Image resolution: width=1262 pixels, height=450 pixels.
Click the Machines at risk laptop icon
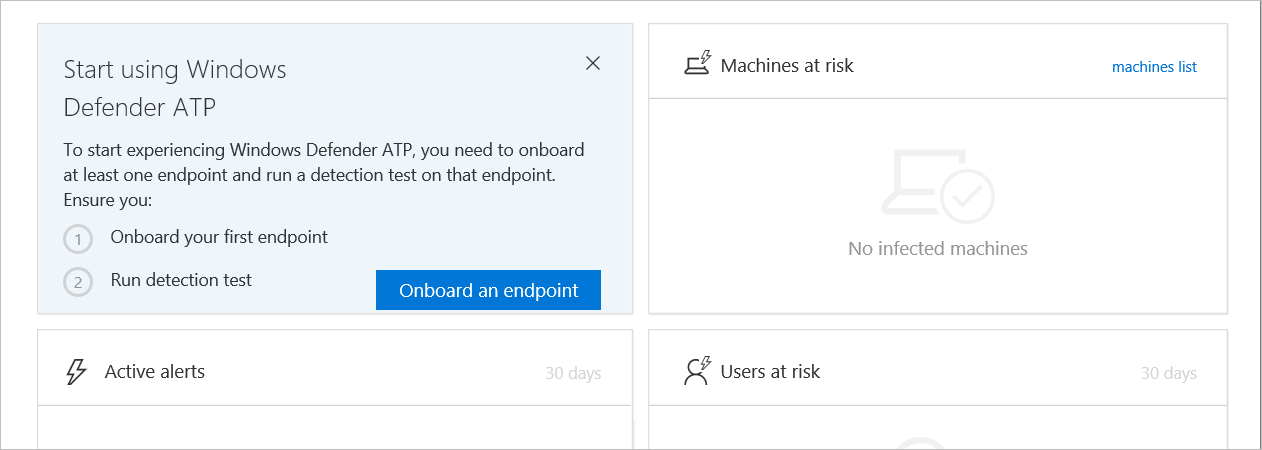(x=696, y=65)
